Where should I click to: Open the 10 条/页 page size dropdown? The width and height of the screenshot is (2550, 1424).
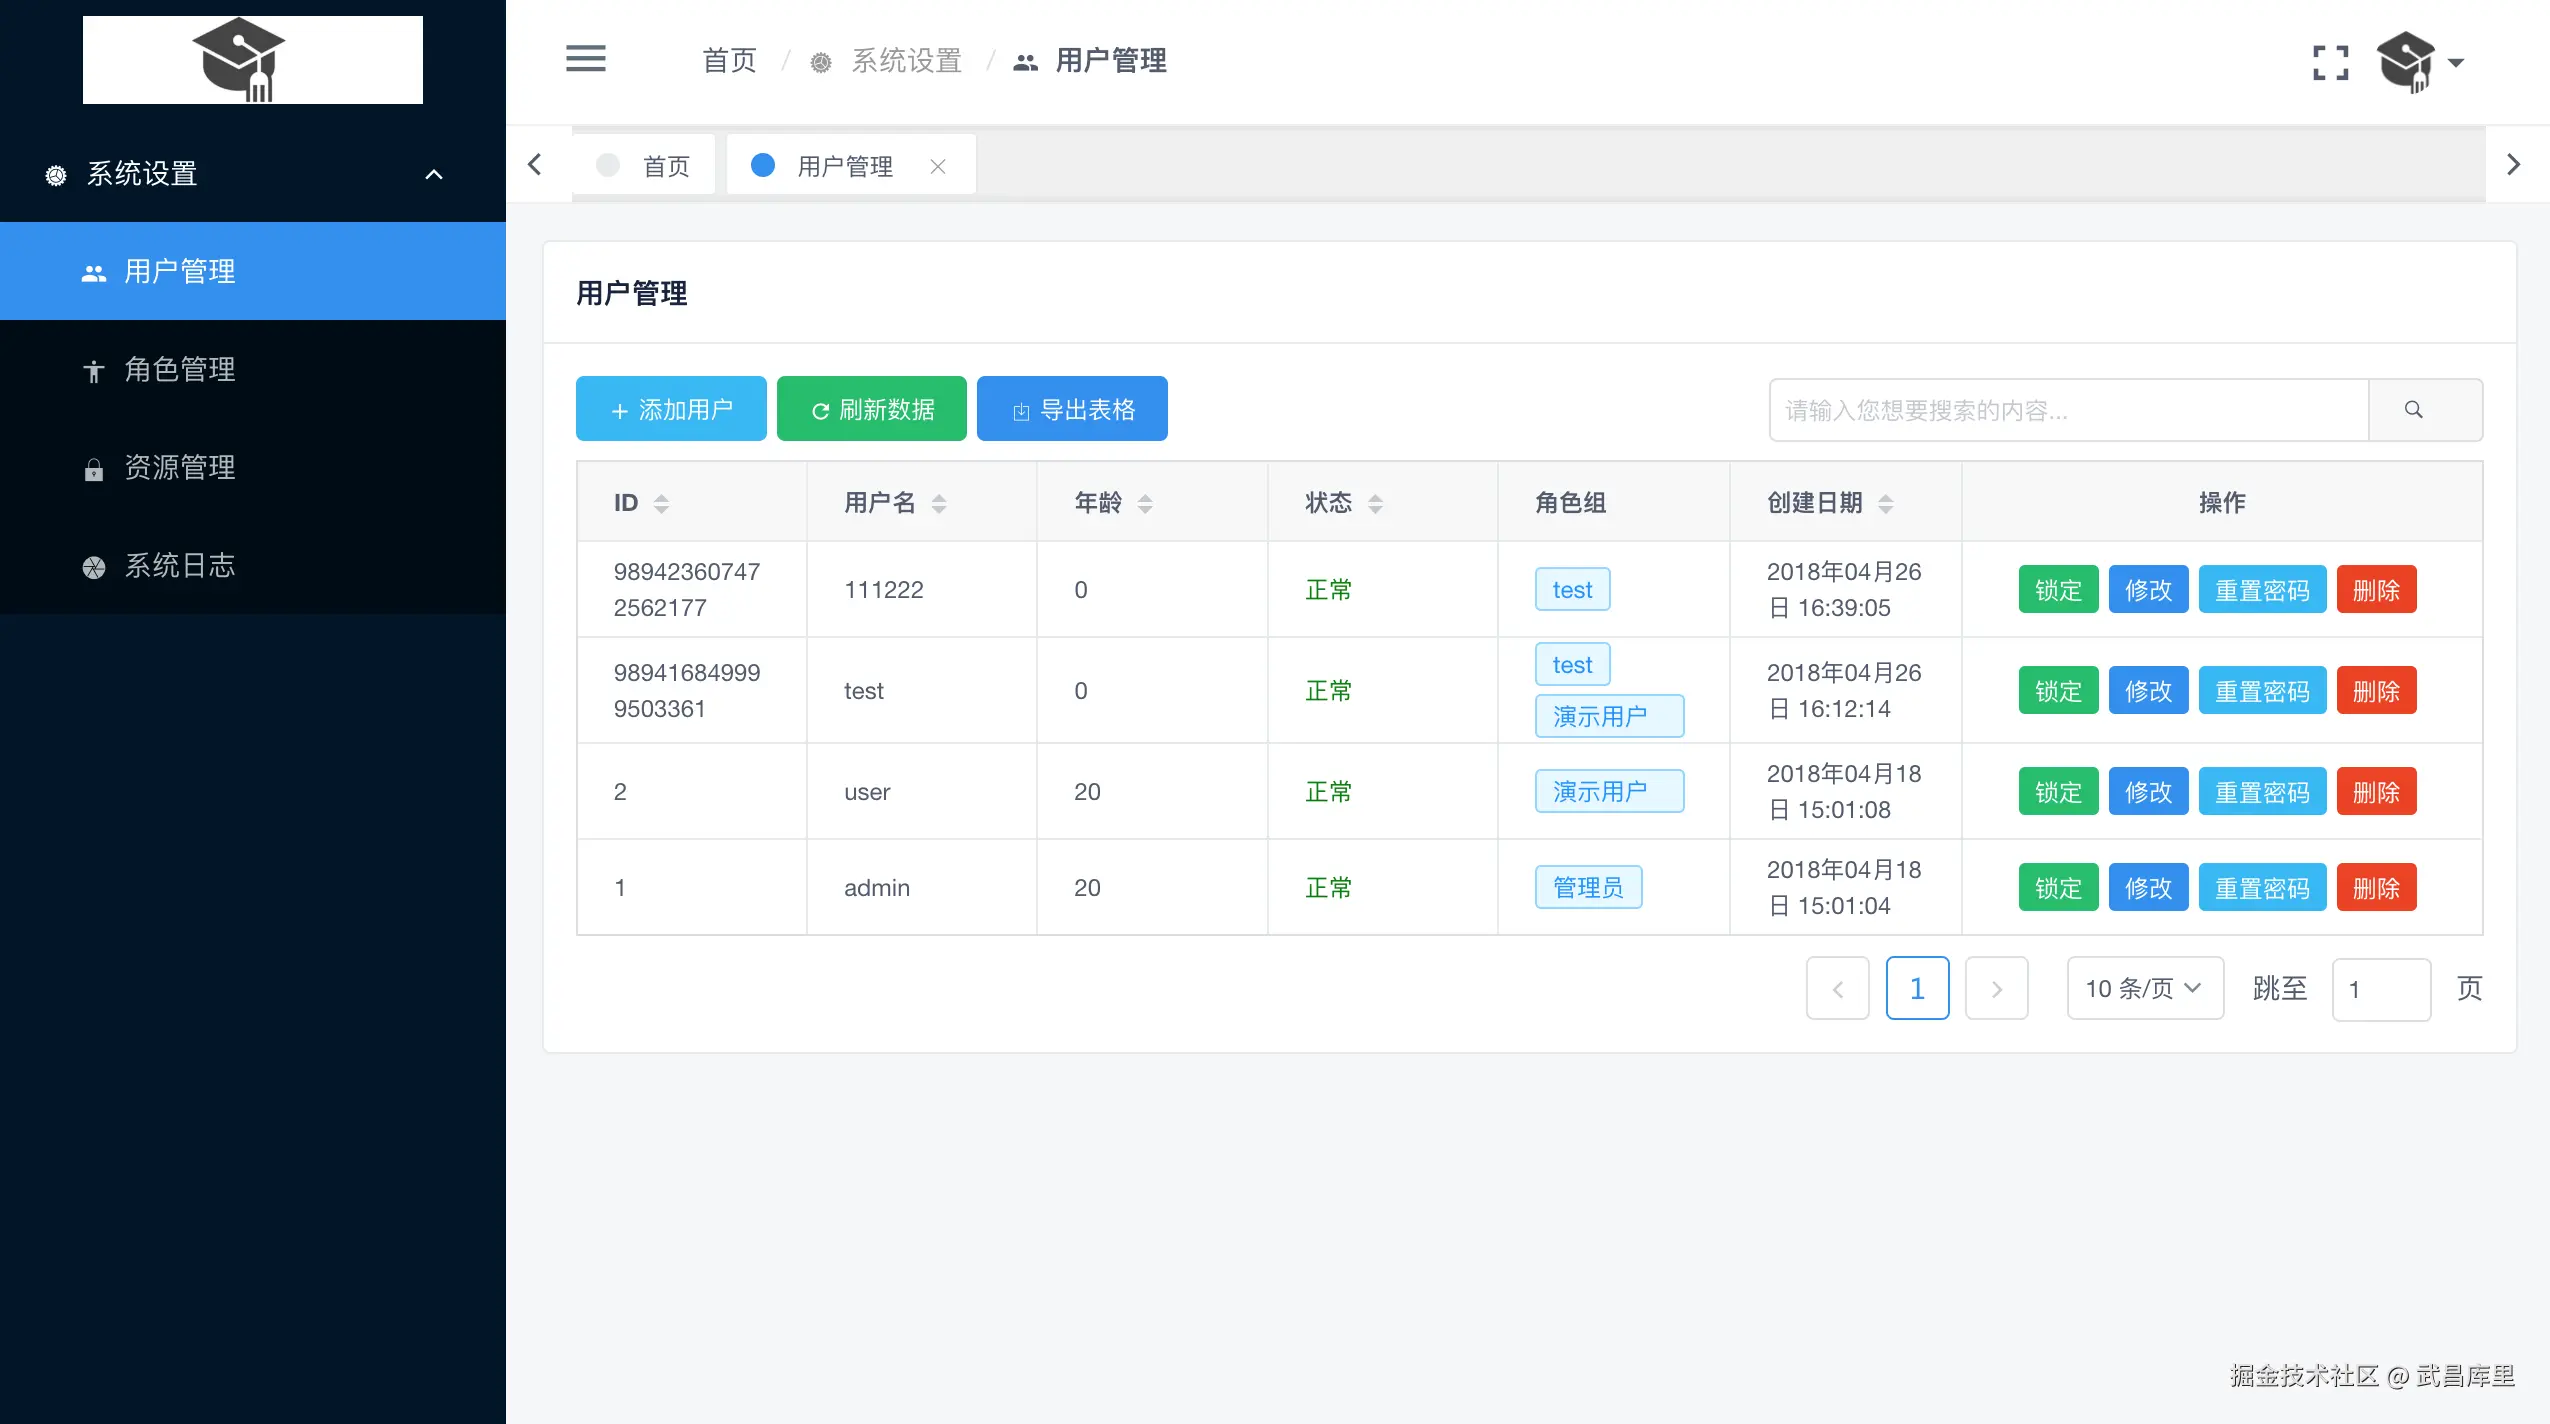pos(2144,988)
